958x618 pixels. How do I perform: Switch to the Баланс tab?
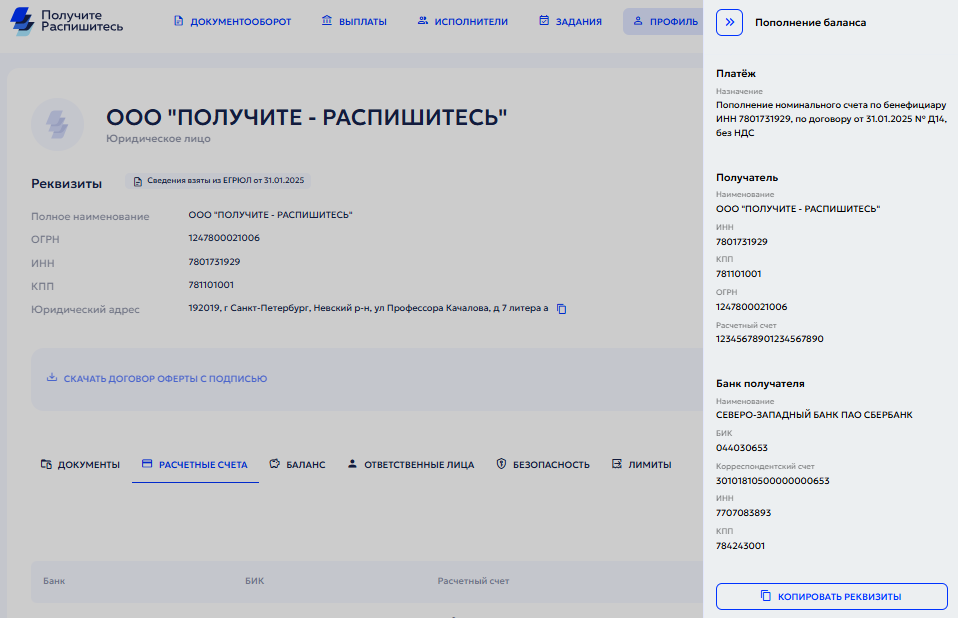(x=297, y=465)
